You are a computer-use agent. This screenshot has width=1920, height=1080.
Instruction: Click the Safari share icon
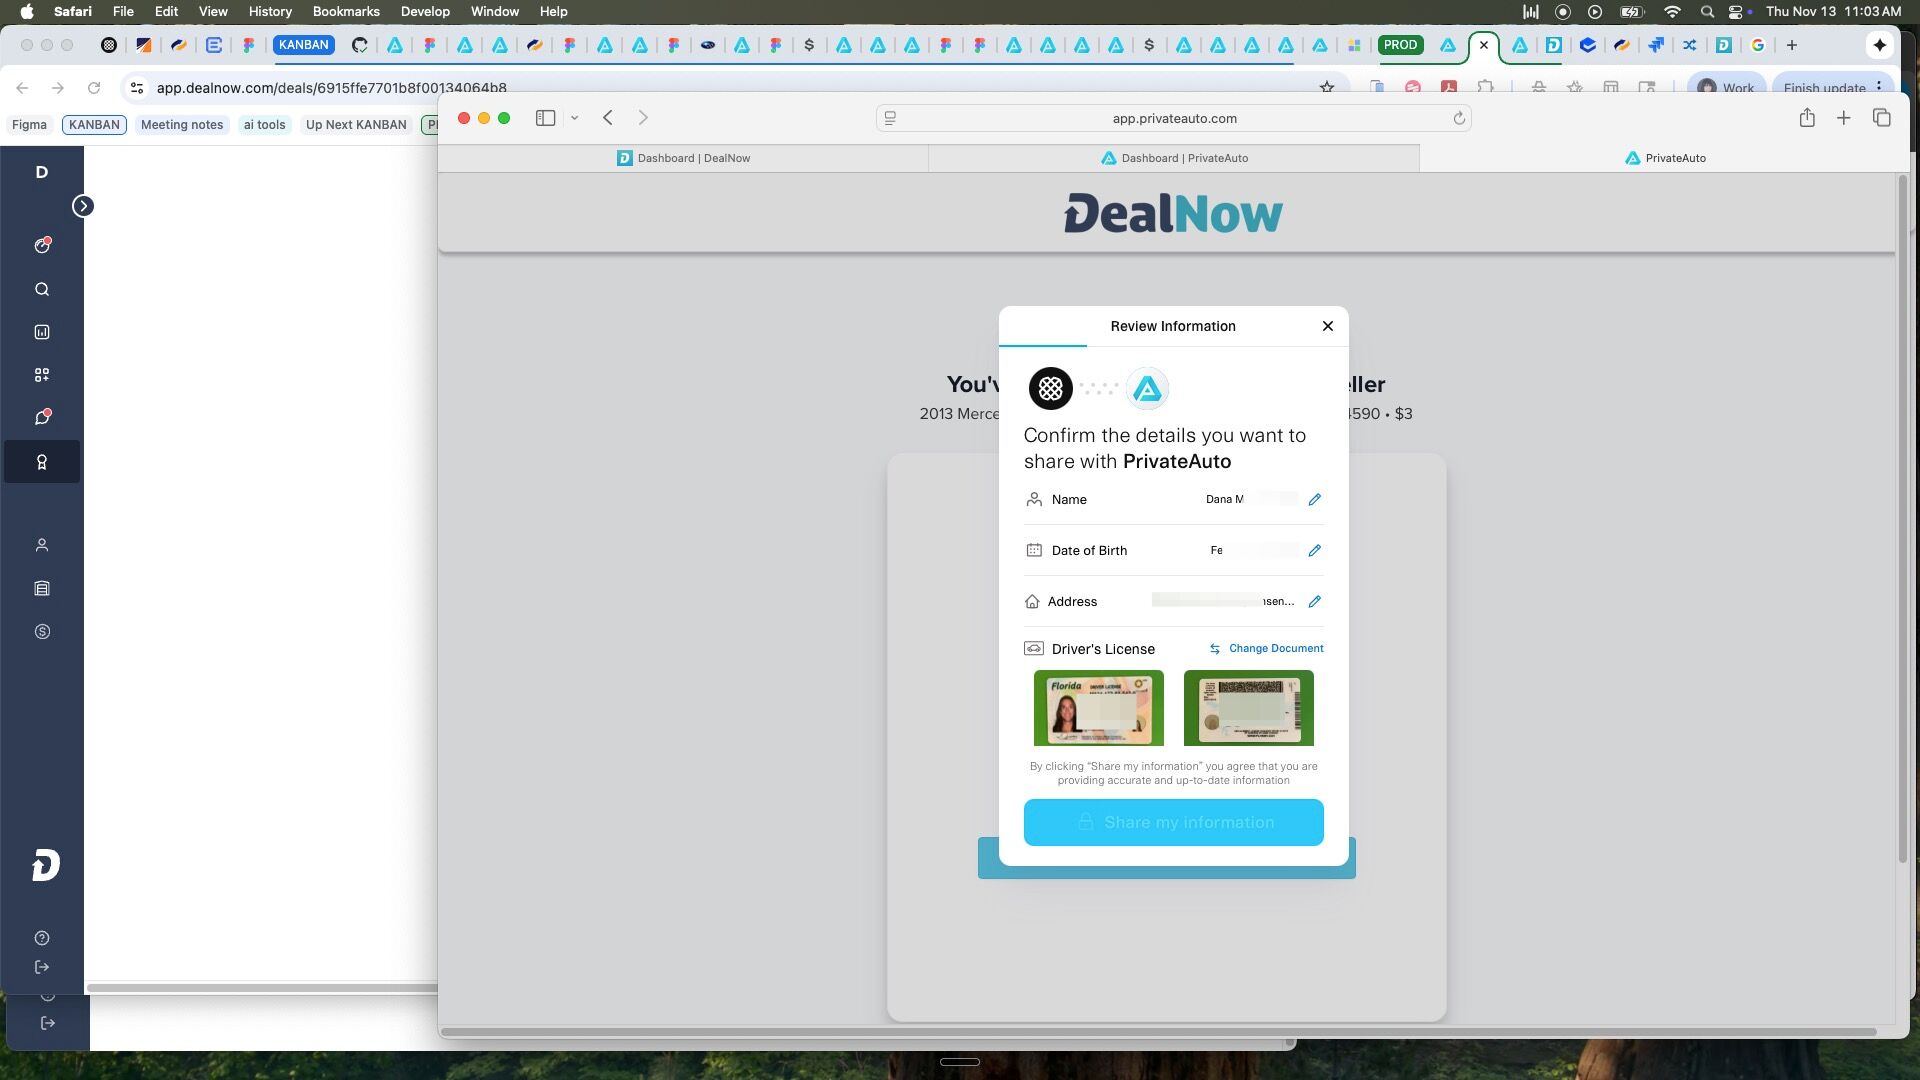[x=1806, y=118]
